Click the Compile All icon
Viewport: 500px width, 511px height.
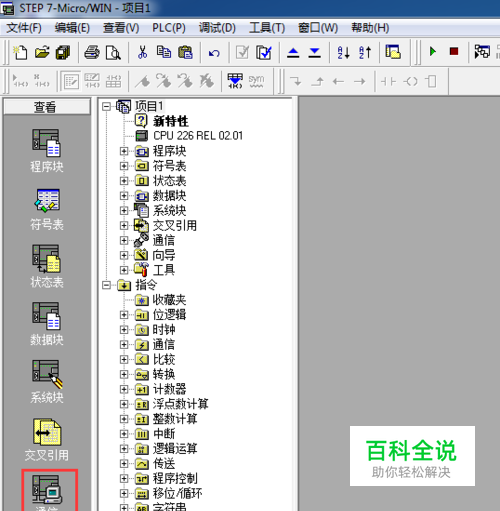[264, 52]
